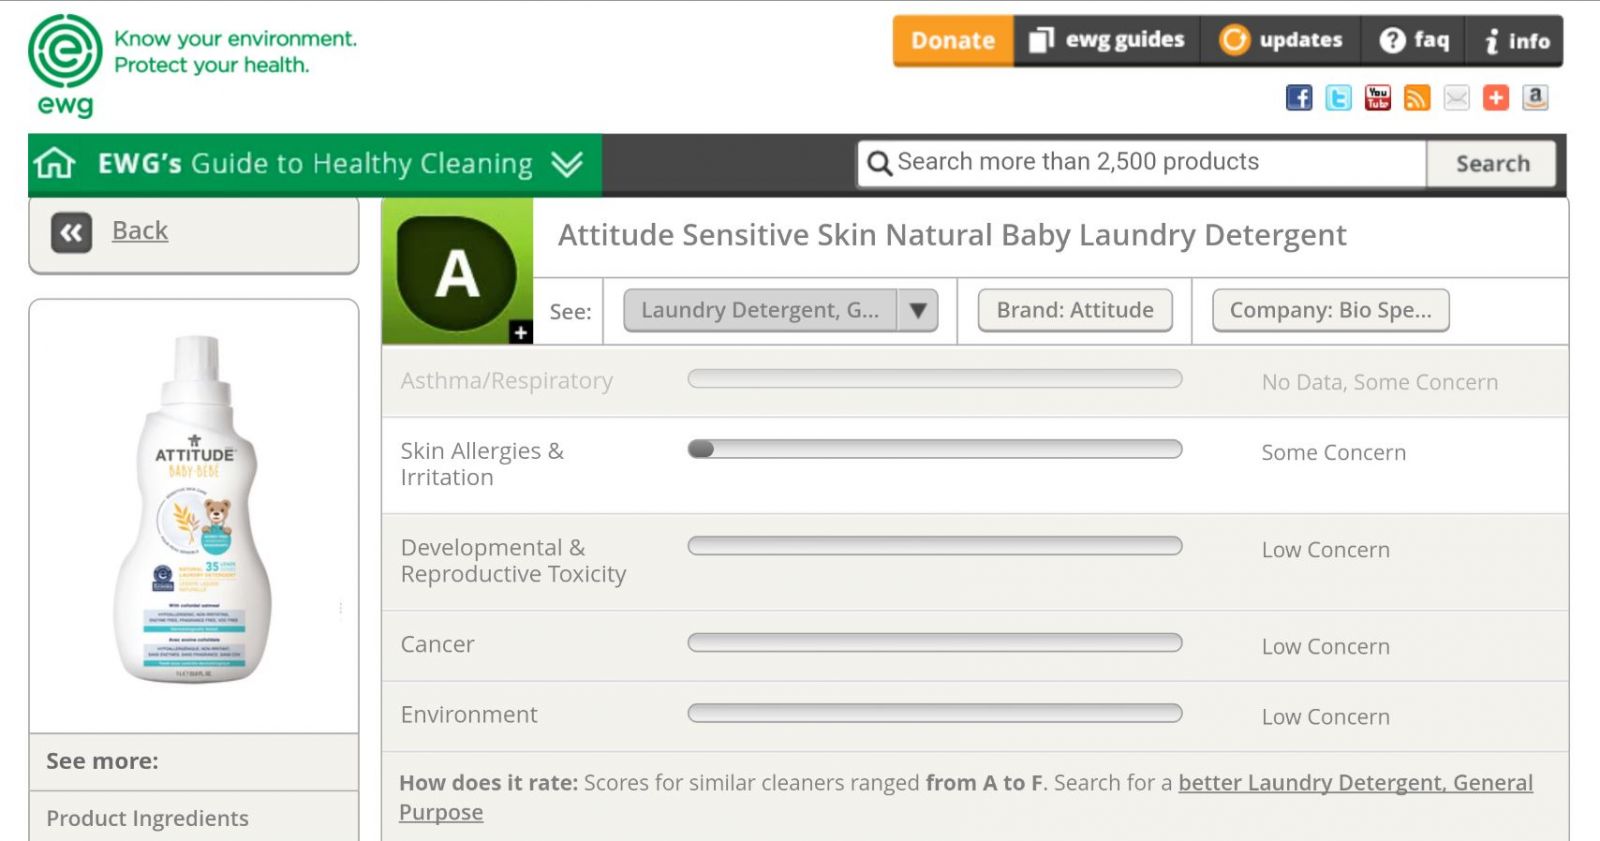Screen dimensions: 1600x841
Task: Open the faq menu item
Action: (x=1414, y=40)
